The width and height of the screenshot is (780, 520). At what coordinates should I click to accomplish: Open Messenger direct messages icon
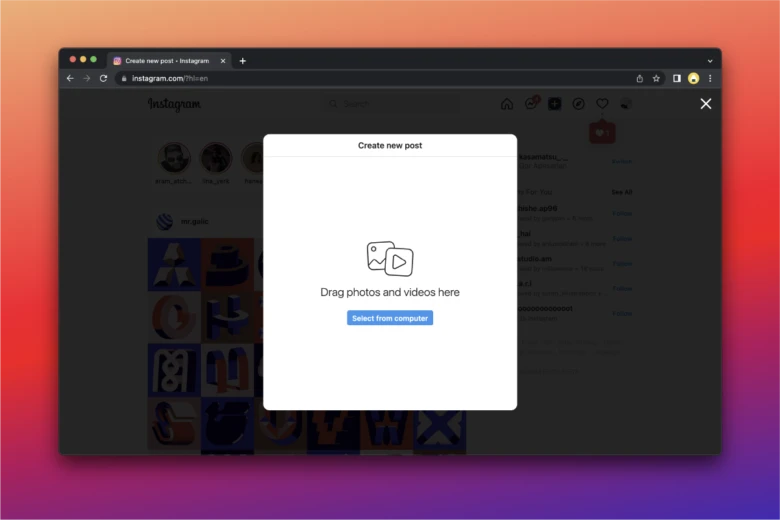[531, 104]
